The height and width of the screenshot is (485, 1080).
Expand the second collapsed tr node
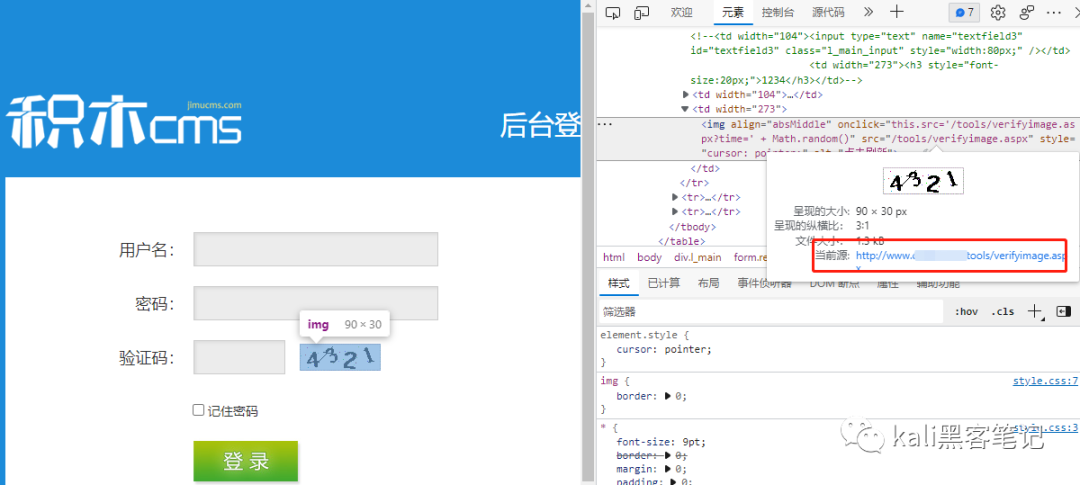coord(675,211)
